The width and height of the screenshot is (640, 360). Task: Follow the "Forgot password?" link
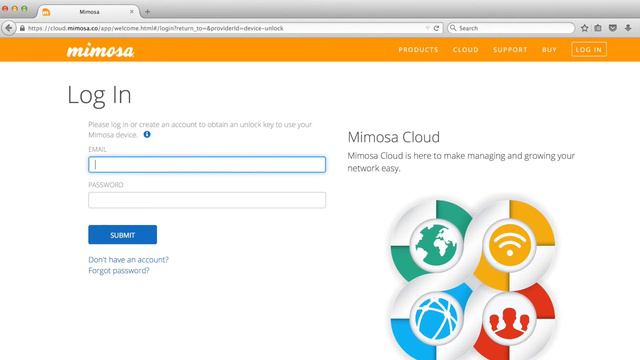click(x=119, y=271)
